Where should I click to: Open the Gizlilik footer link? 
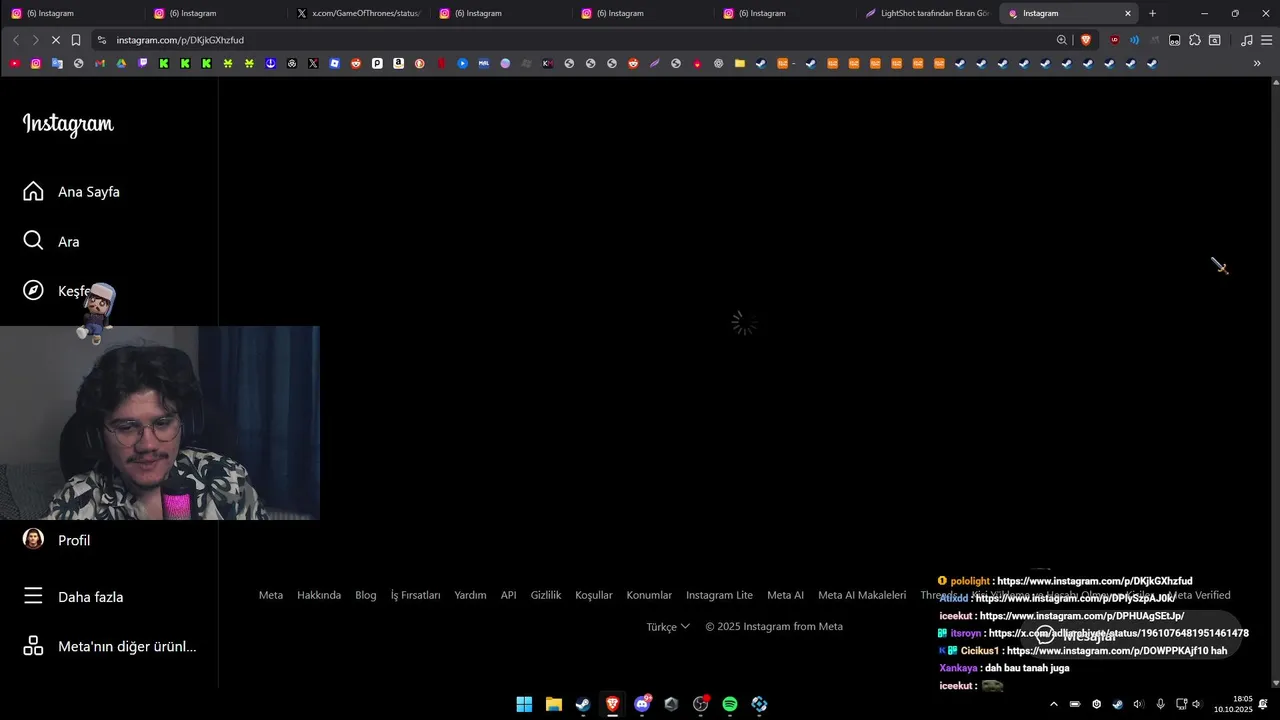click(546, 595)
